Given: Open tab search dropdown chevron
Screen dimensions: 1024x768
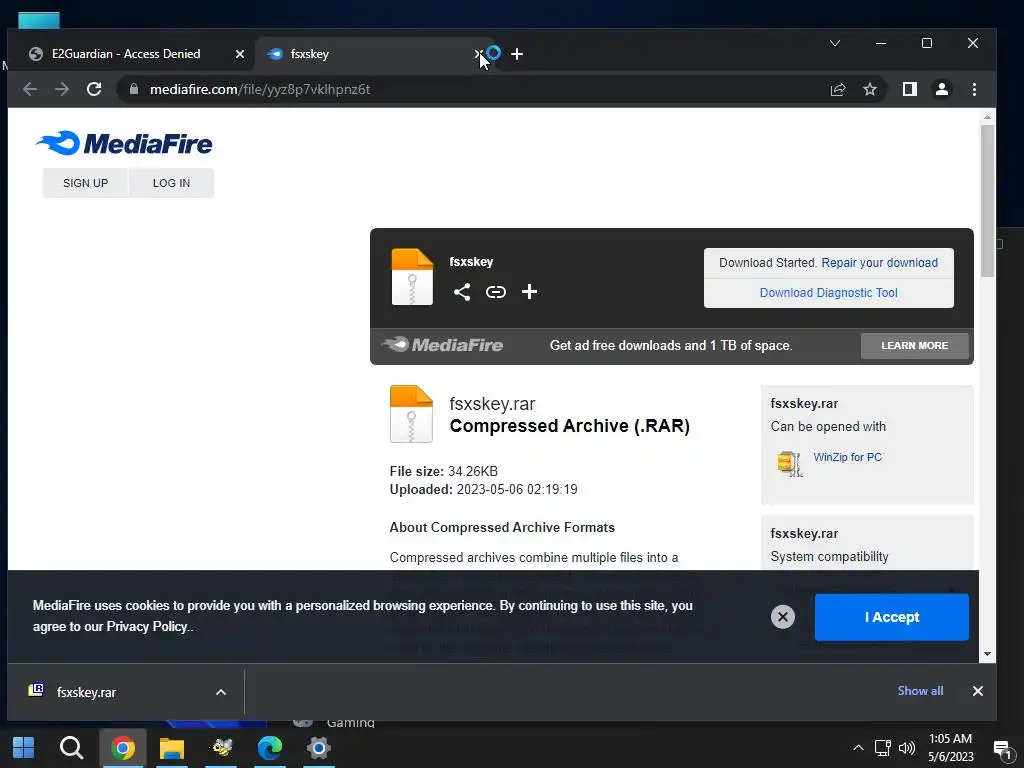Looking at the screenshot, I should [x=835, y=43].
